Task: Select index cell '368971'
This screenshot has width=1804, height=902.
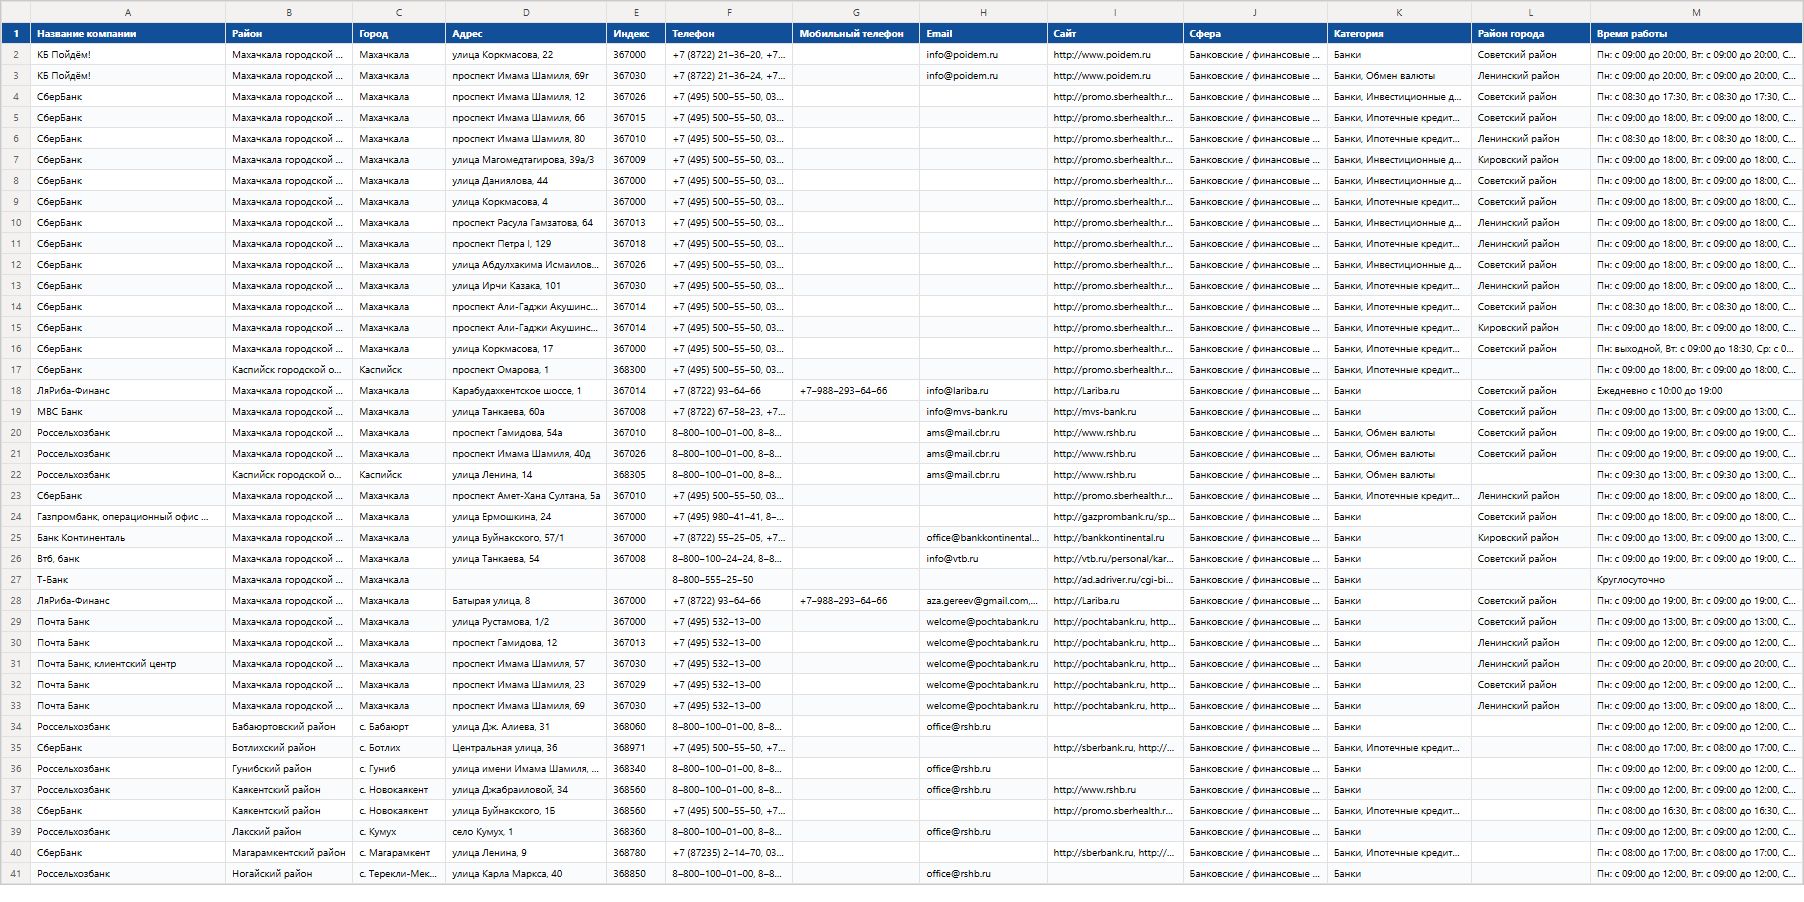Action: [636, 748]
